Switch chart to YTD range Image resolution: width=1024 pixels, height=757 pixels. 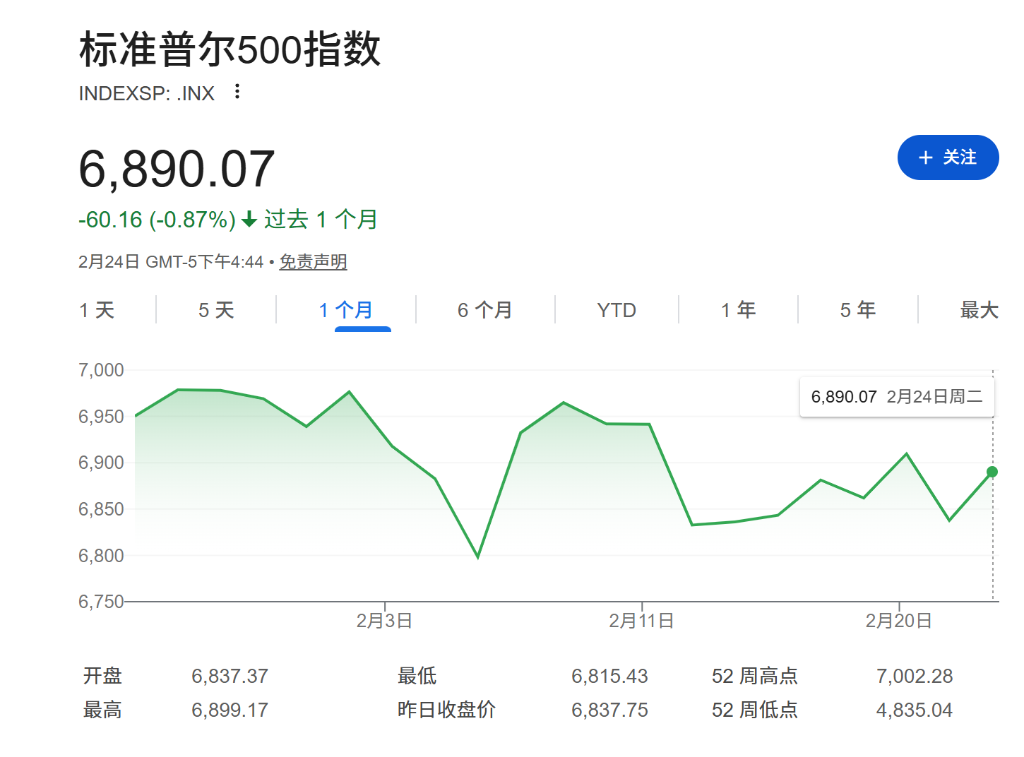[616, 310]
